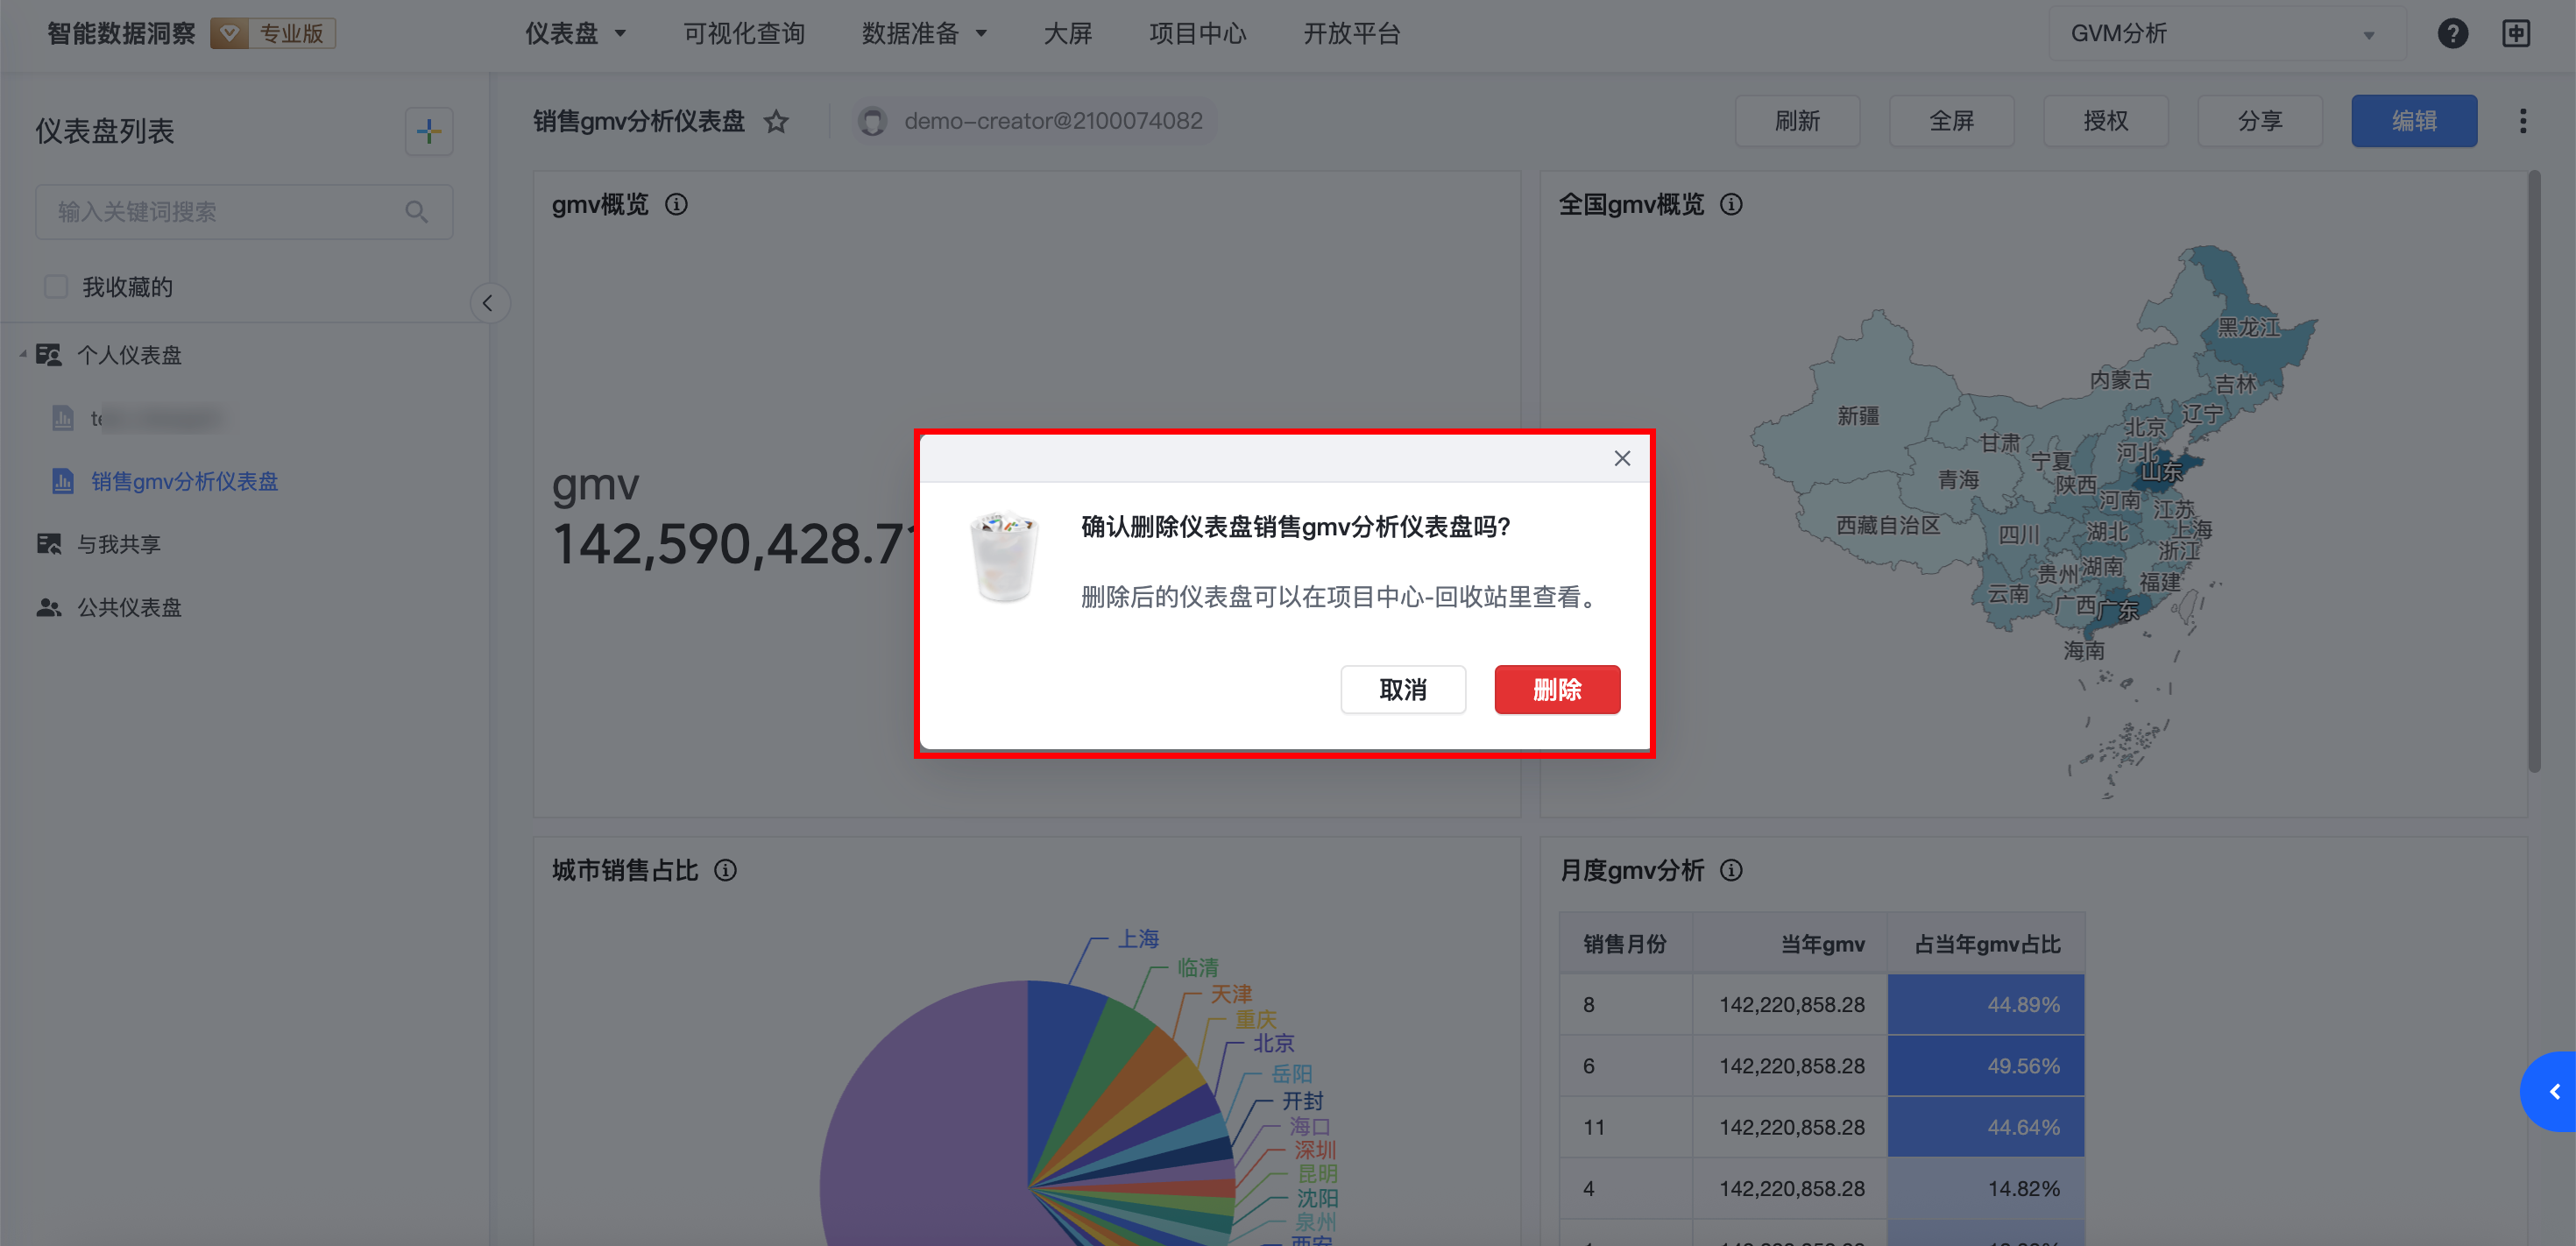
Task: Open the three-dot more options menu
Action: [x=2522, y=122]
